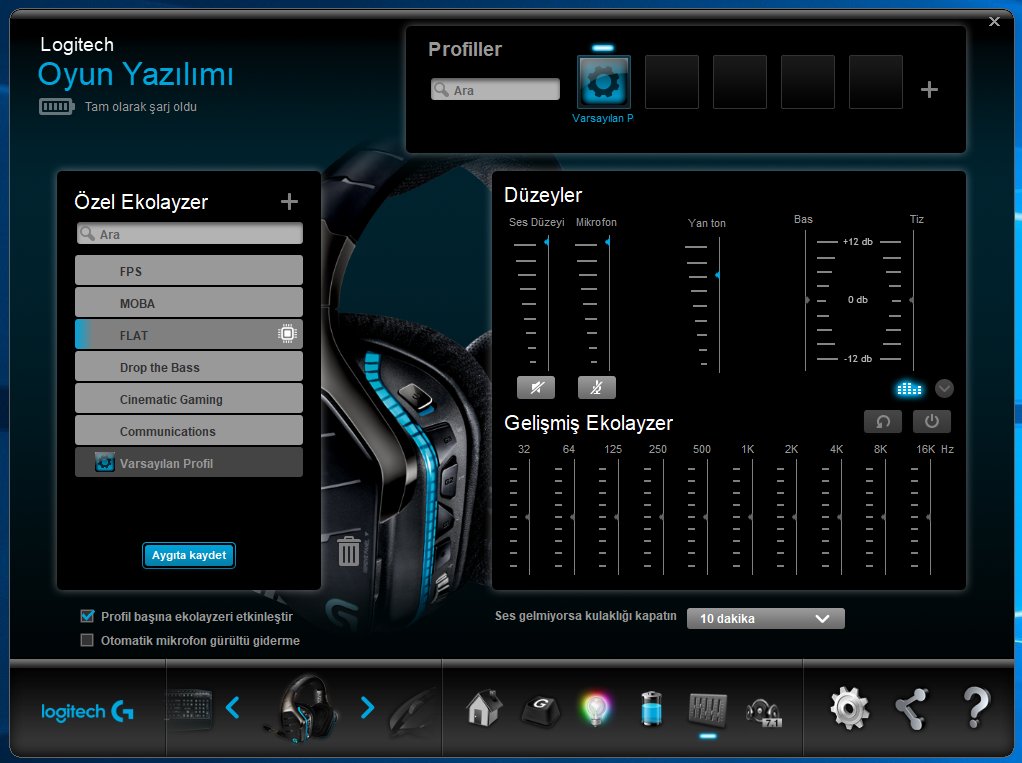
Task: Select the Drop the Bass preset
Action: 189,366
